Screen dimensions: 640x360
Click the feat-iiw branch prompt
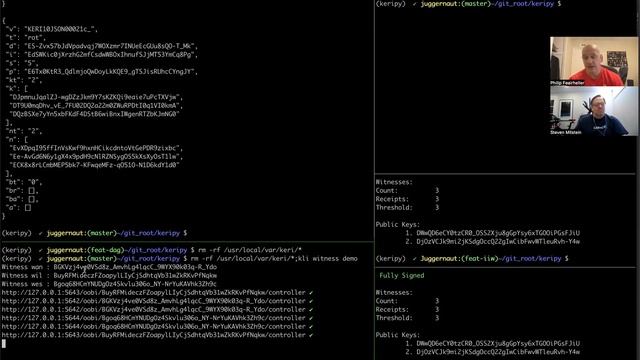(x=472, y=259)
